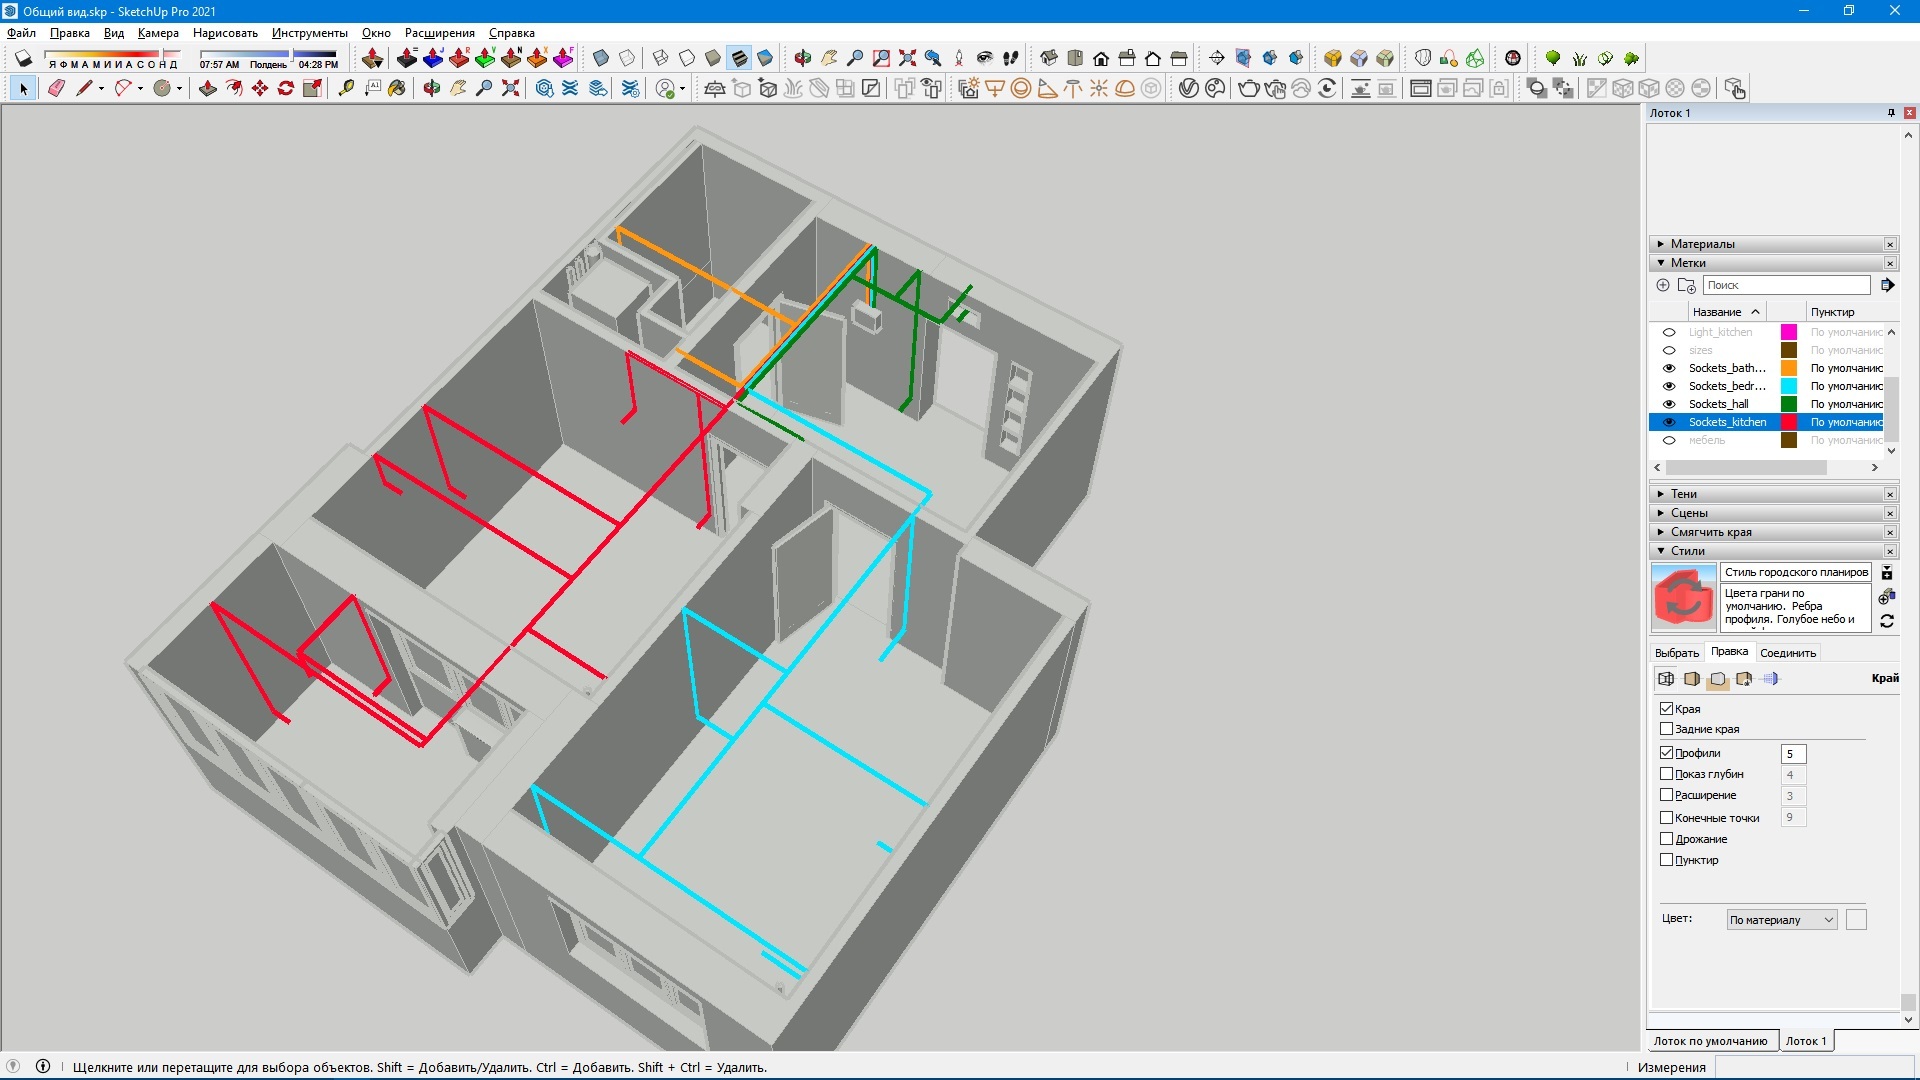Collapse the Метки panel
The image size is (1920, 1080).
1773,263
